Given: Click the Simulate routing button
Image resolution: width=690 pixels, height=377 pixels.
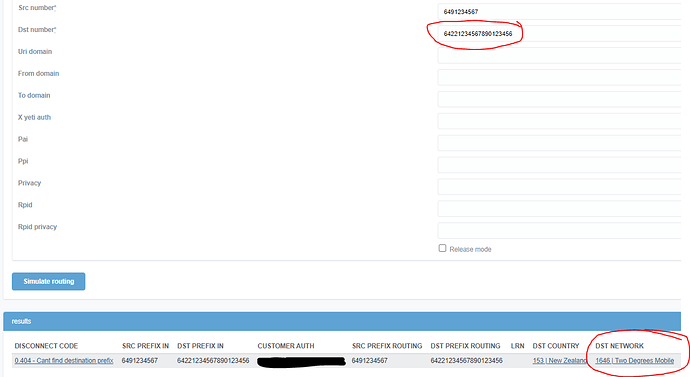Looking at the screenshot, I should (48, 282).
